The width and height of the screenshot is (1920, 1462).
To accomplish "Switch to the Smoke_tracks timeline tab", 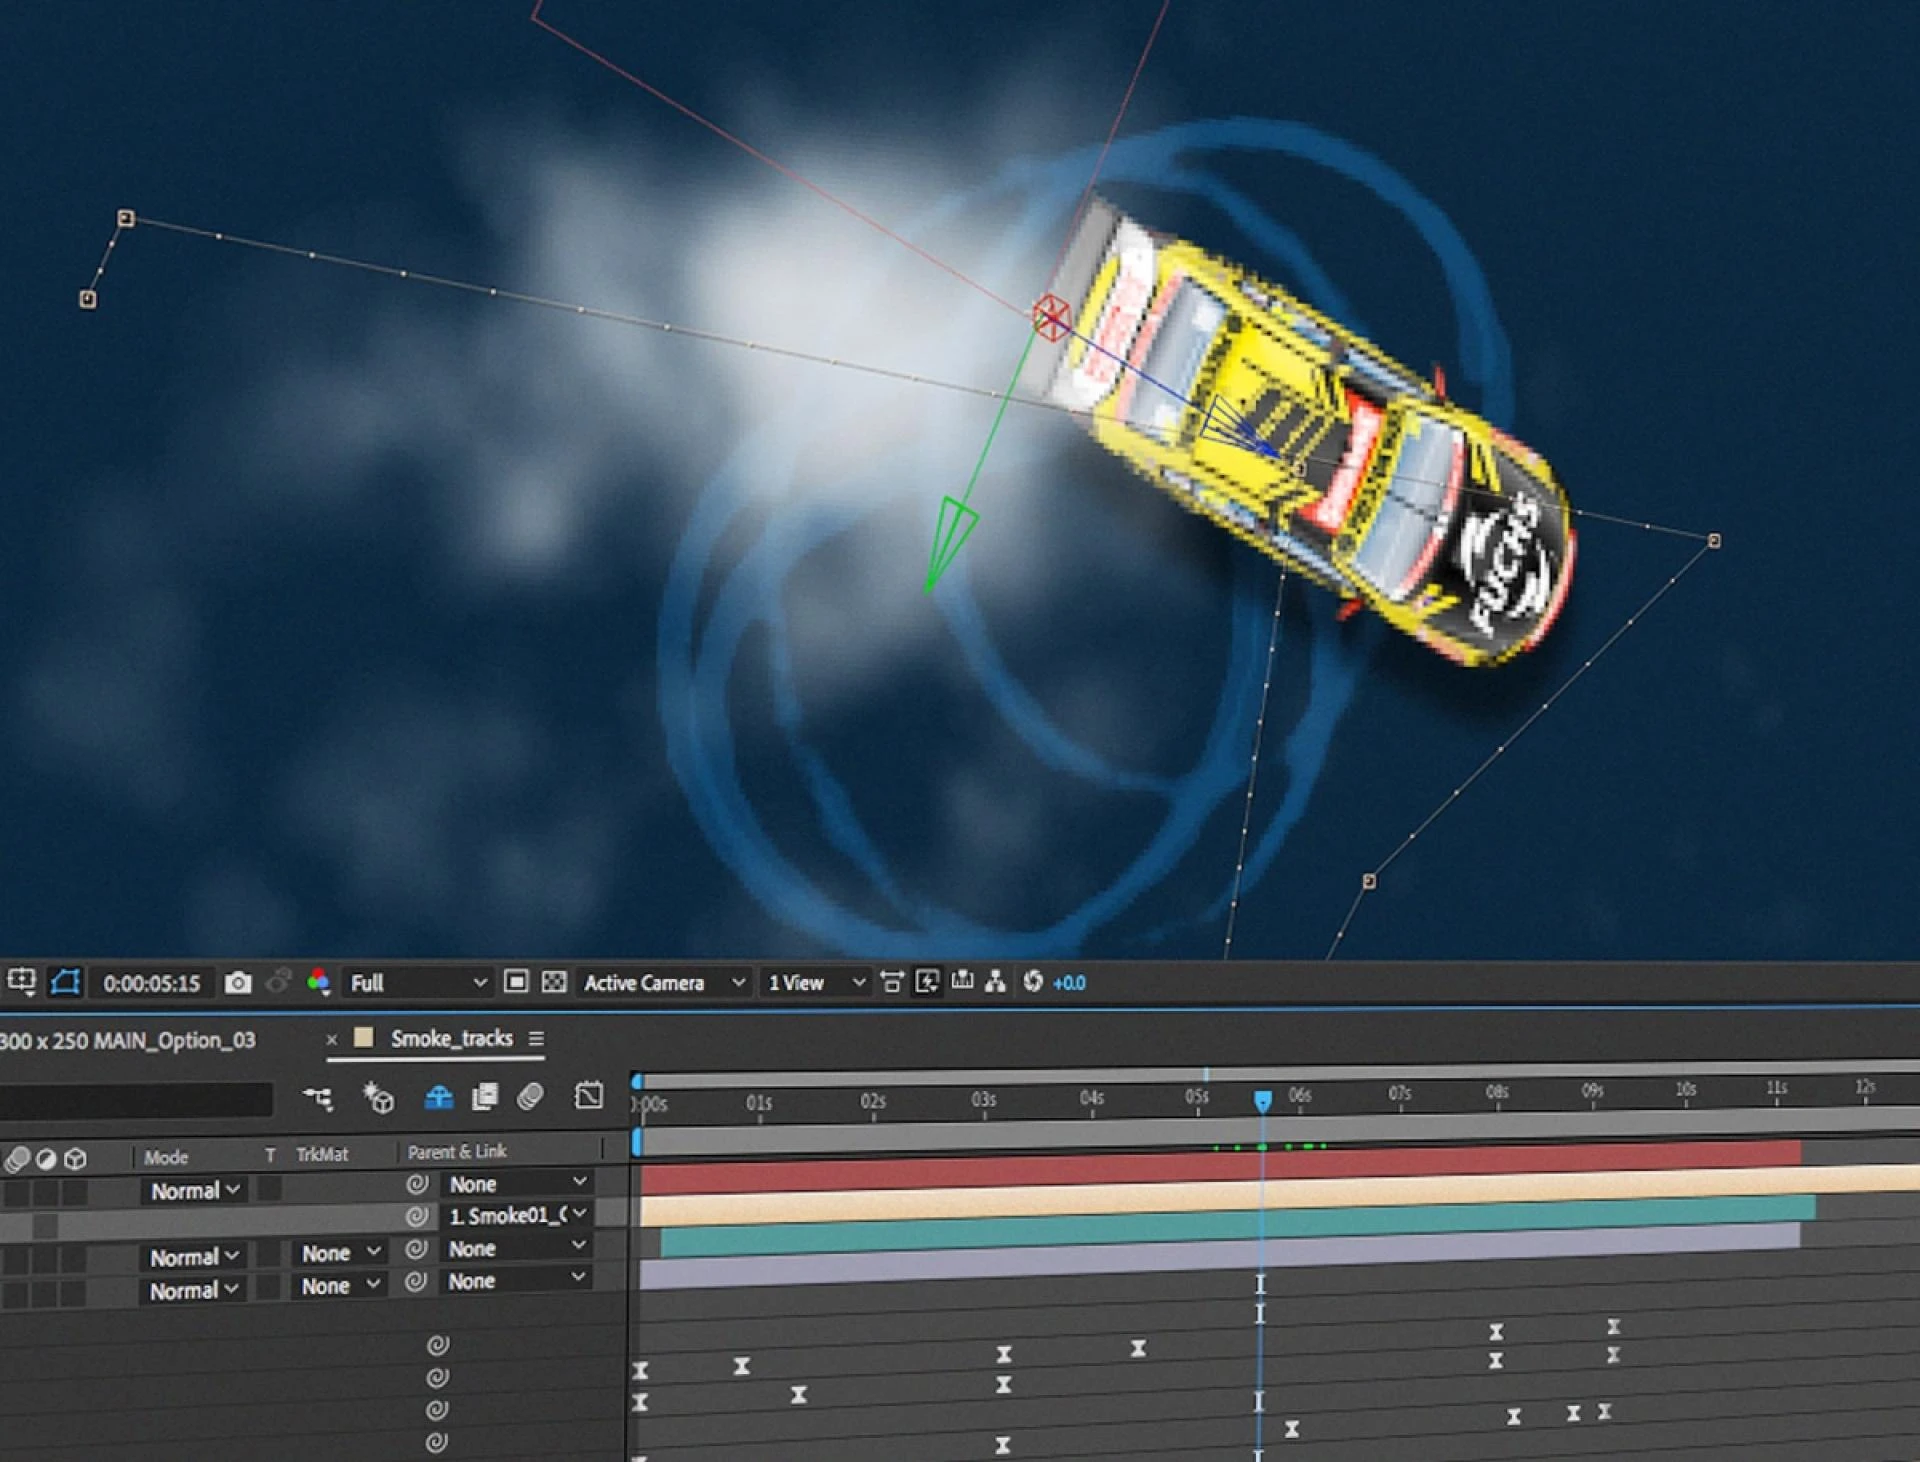I will pos(451,1039).
